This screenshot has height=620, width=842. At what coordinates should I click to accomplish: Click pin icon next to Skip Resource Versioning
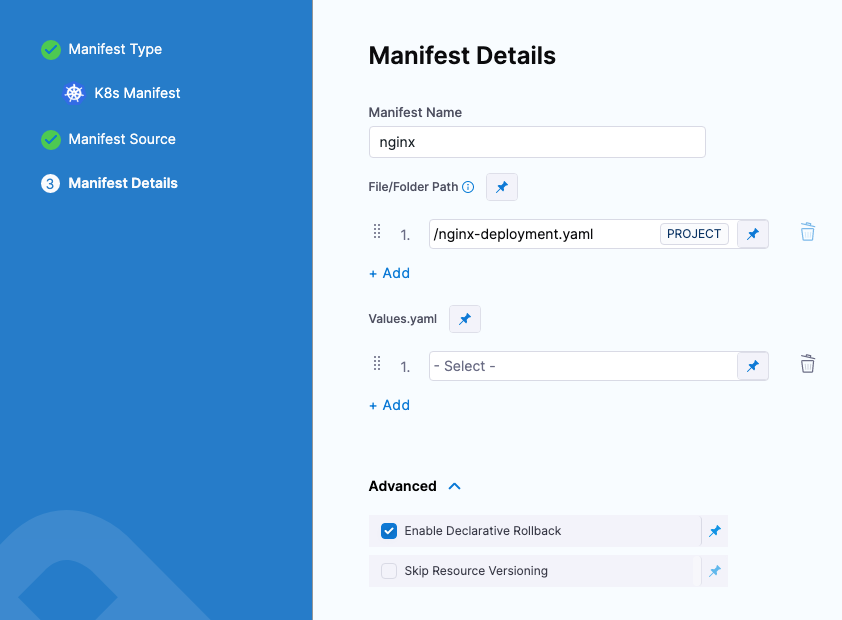pyautogui.click(x=714, y=571)
